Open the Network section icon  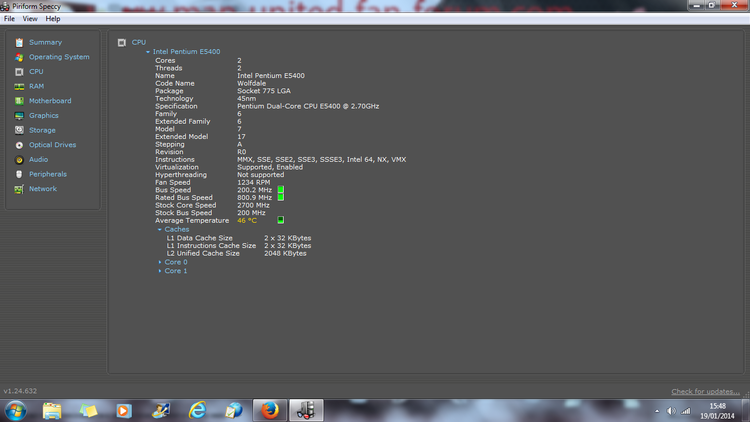coord(19,188)
